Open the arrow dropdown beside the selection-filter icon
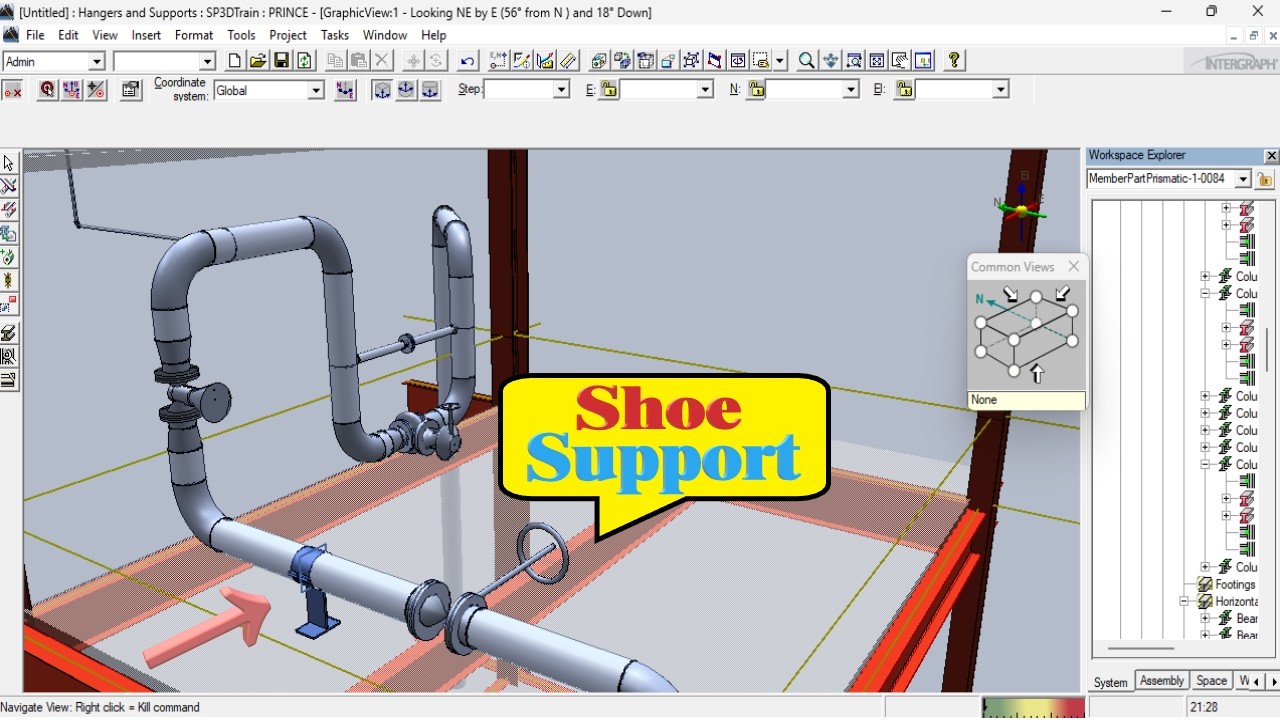 pos(779,61)
